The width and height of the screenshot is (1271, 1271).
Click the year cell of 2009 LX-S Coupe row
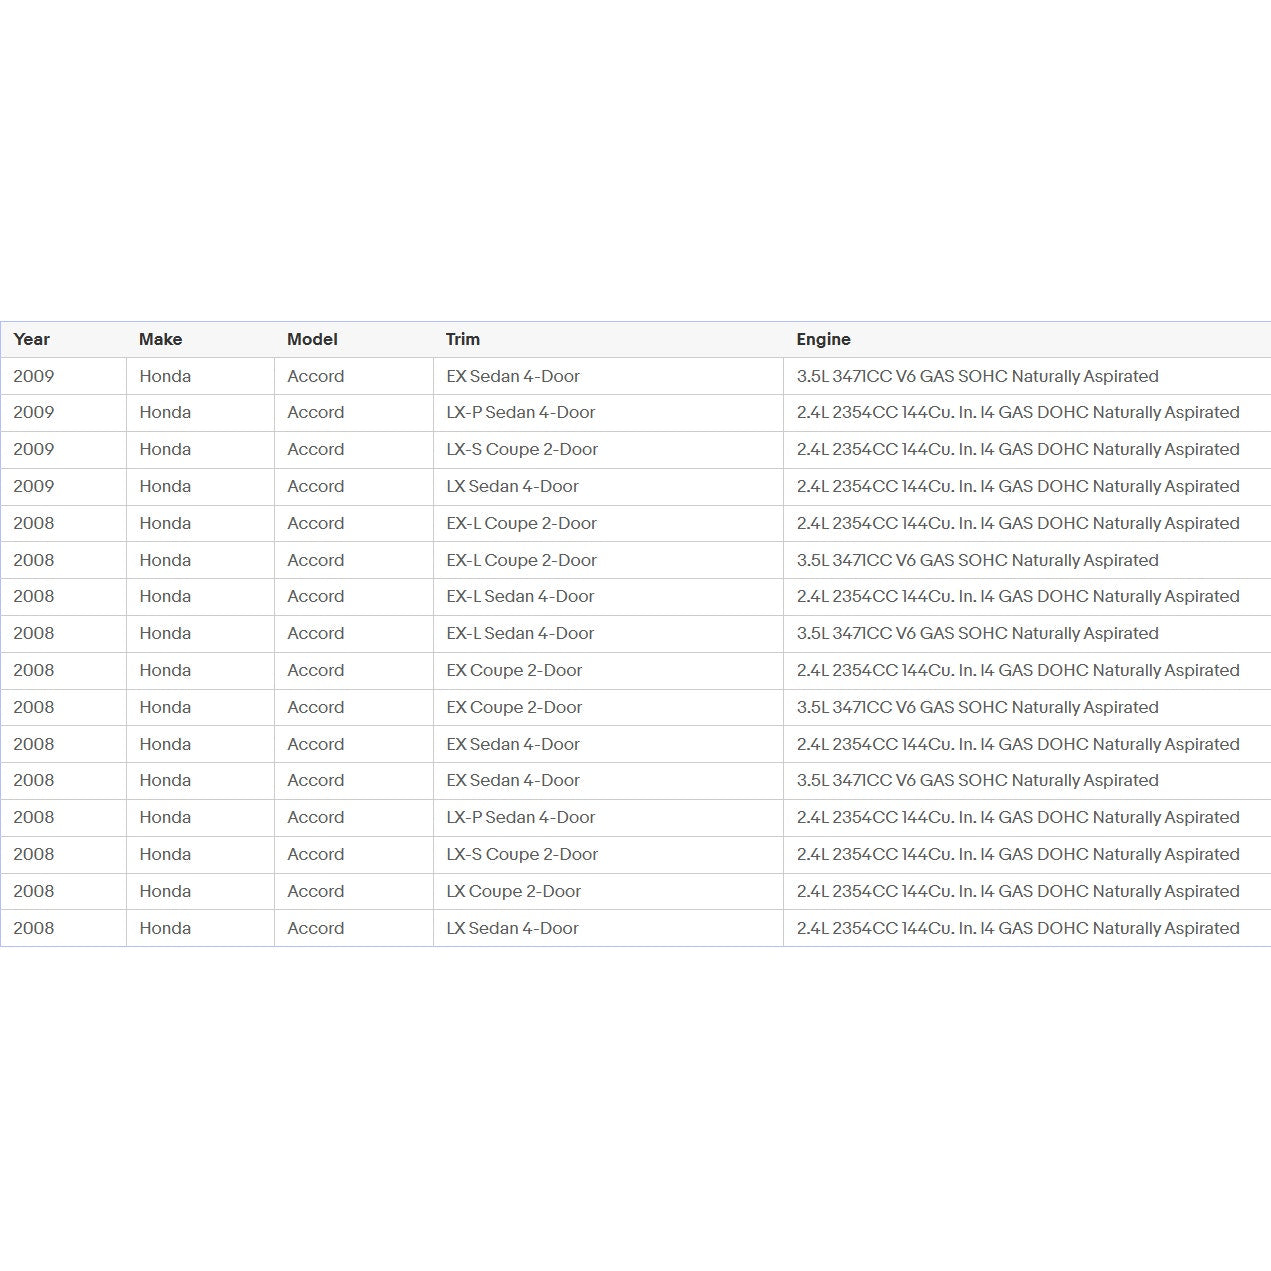click(34, 449)
